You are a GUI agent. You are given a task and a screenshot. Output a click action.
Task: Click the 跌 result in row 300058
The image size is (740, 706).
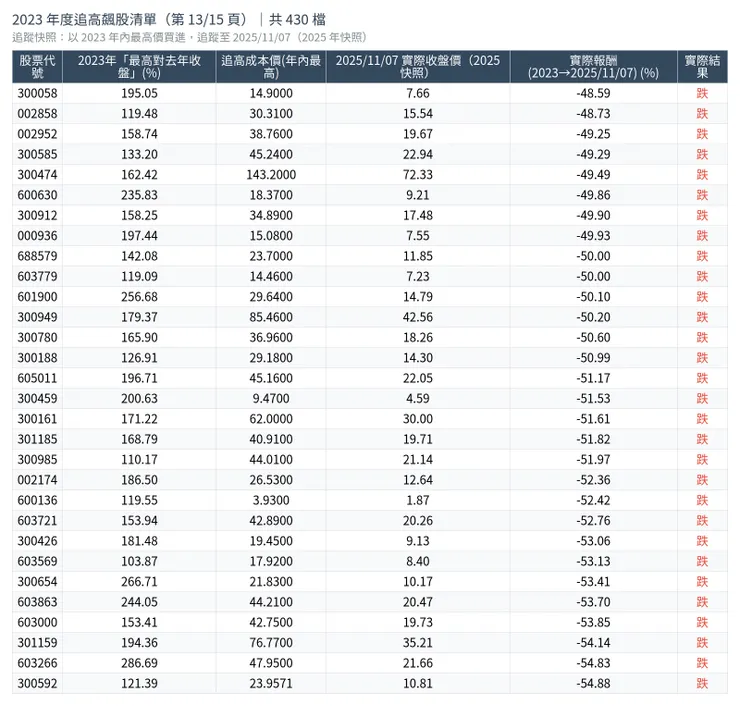702,93
